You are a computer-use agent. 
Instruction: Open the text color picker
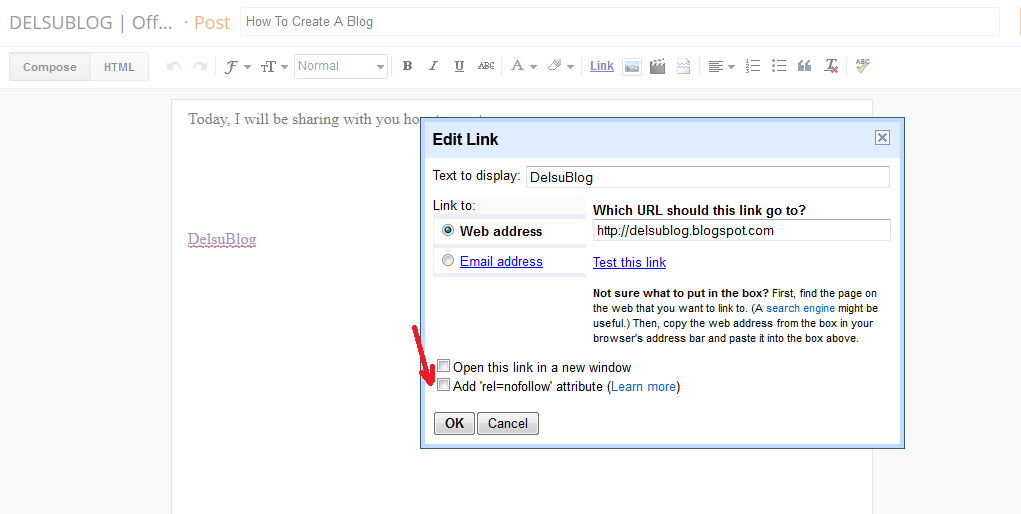(x=523, y=66)
